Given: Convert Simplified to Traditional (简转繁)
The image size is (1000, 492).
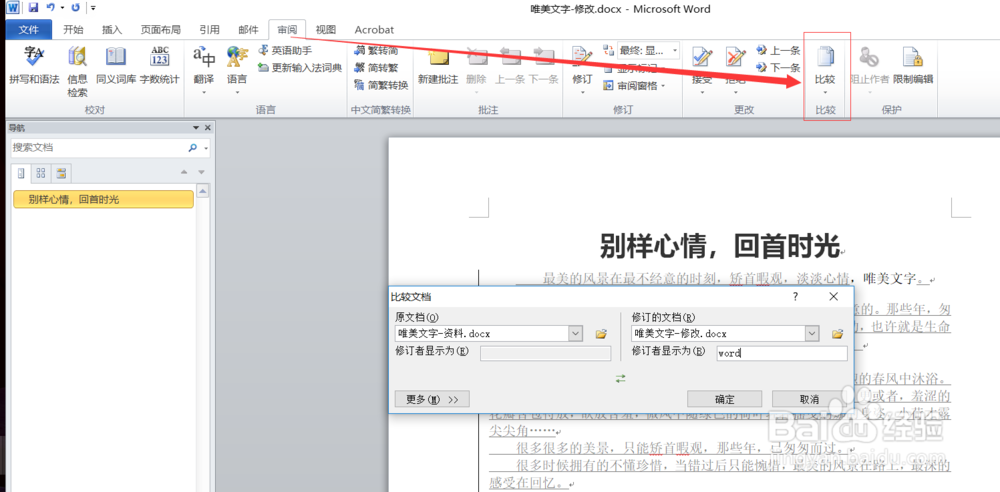Looking at the screenshot, I should pyautogui.click(x=376, y=68).
